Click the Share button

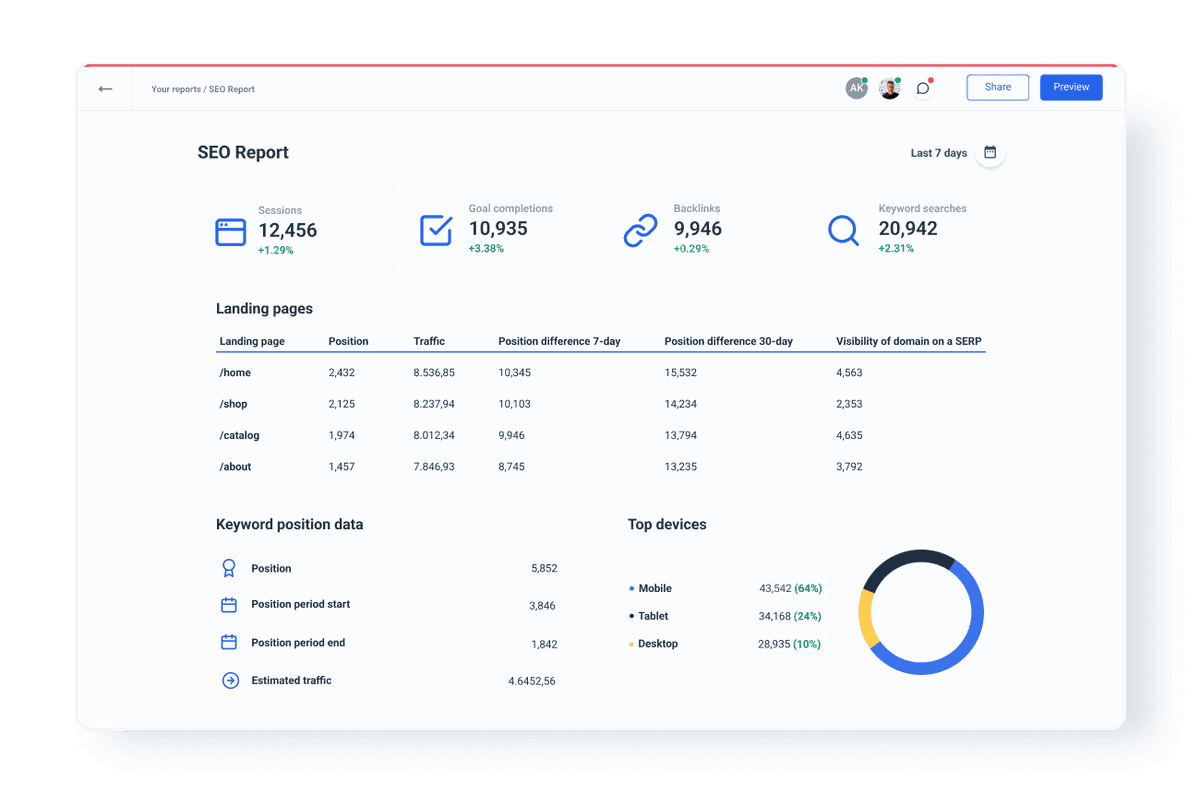coord(997,87)
